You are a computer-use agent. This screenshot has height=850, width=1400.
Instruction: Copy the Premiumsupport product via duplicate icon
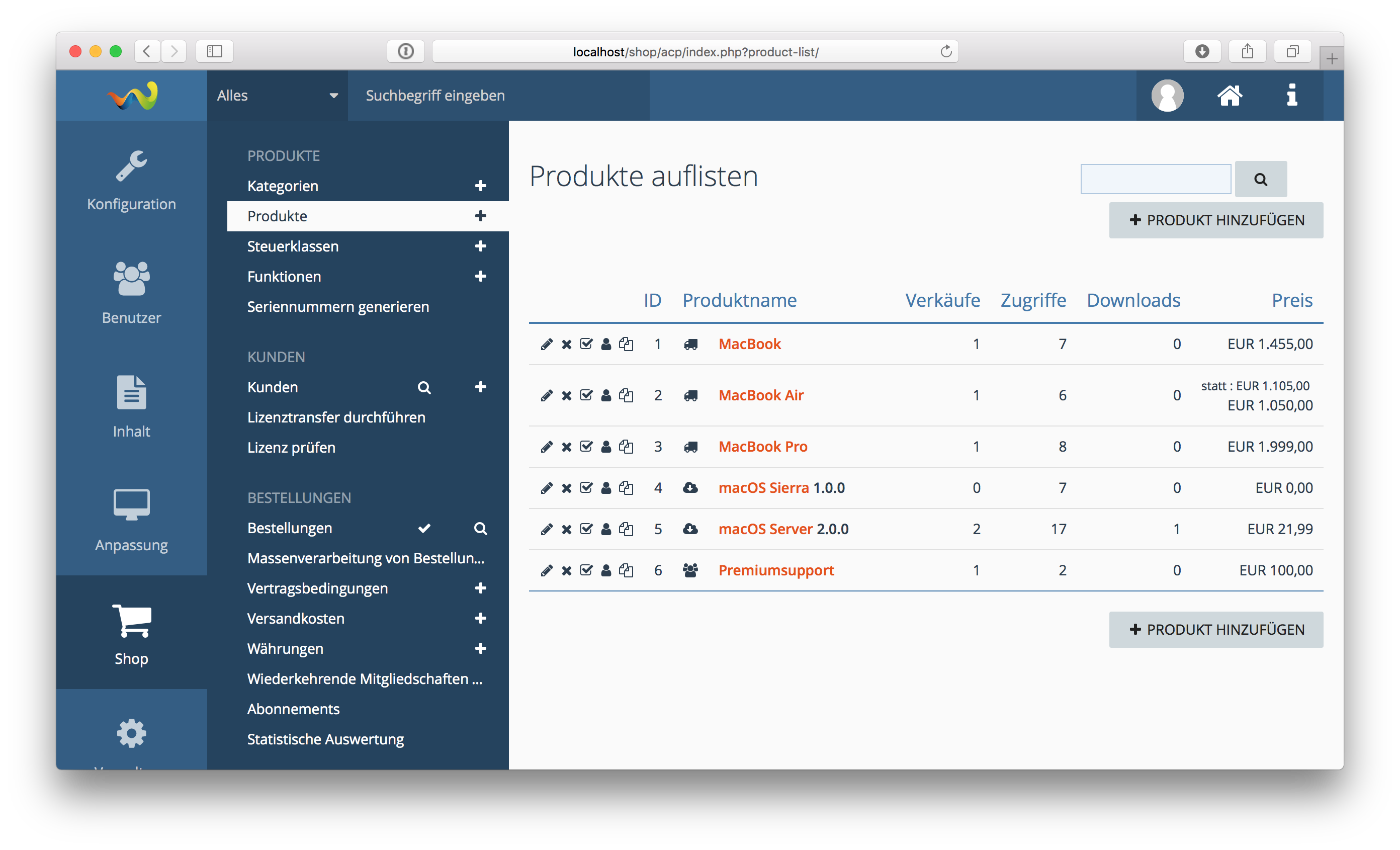pos(626,570)
